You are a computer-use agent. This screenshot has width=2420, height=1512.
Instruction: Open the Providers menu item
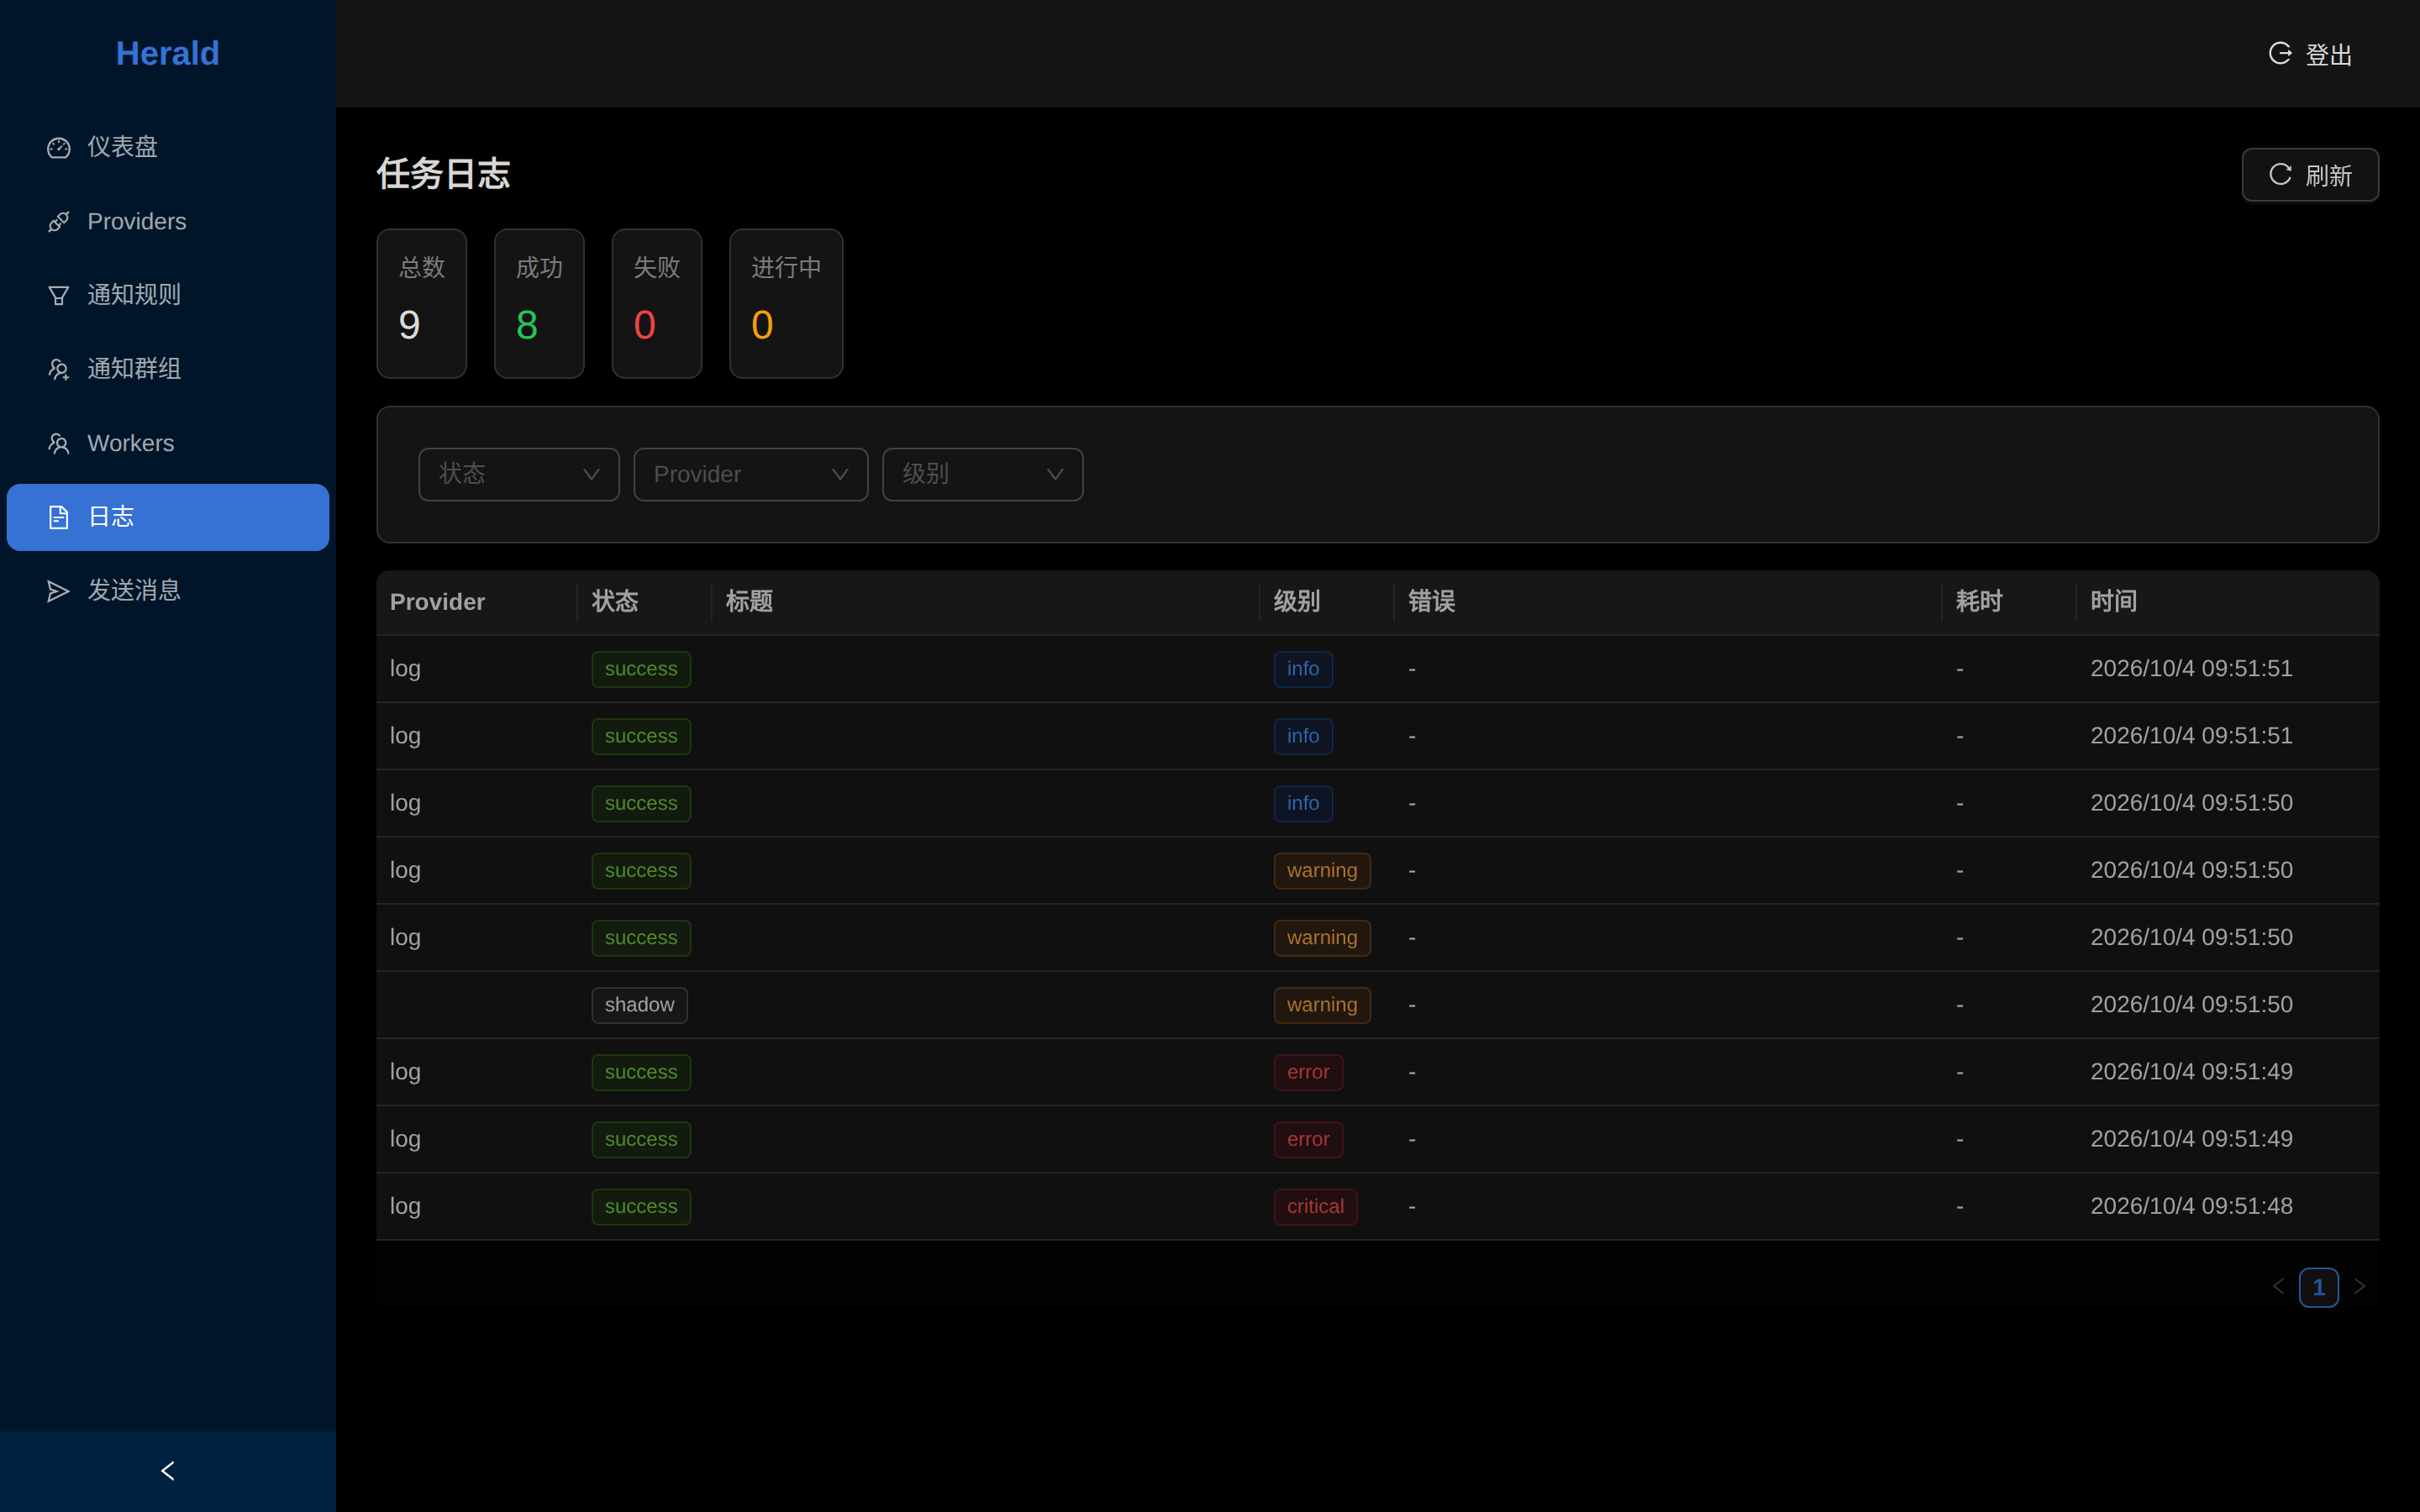pos(168,222)
